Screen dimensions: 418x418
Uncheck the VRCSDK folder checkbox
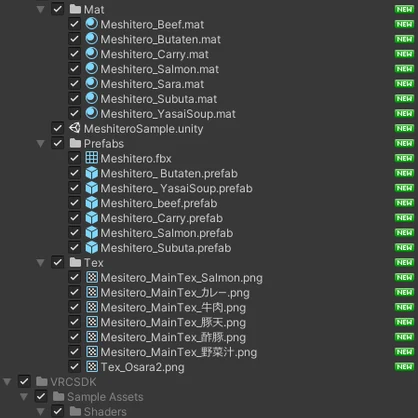click(x=24, y=381)
